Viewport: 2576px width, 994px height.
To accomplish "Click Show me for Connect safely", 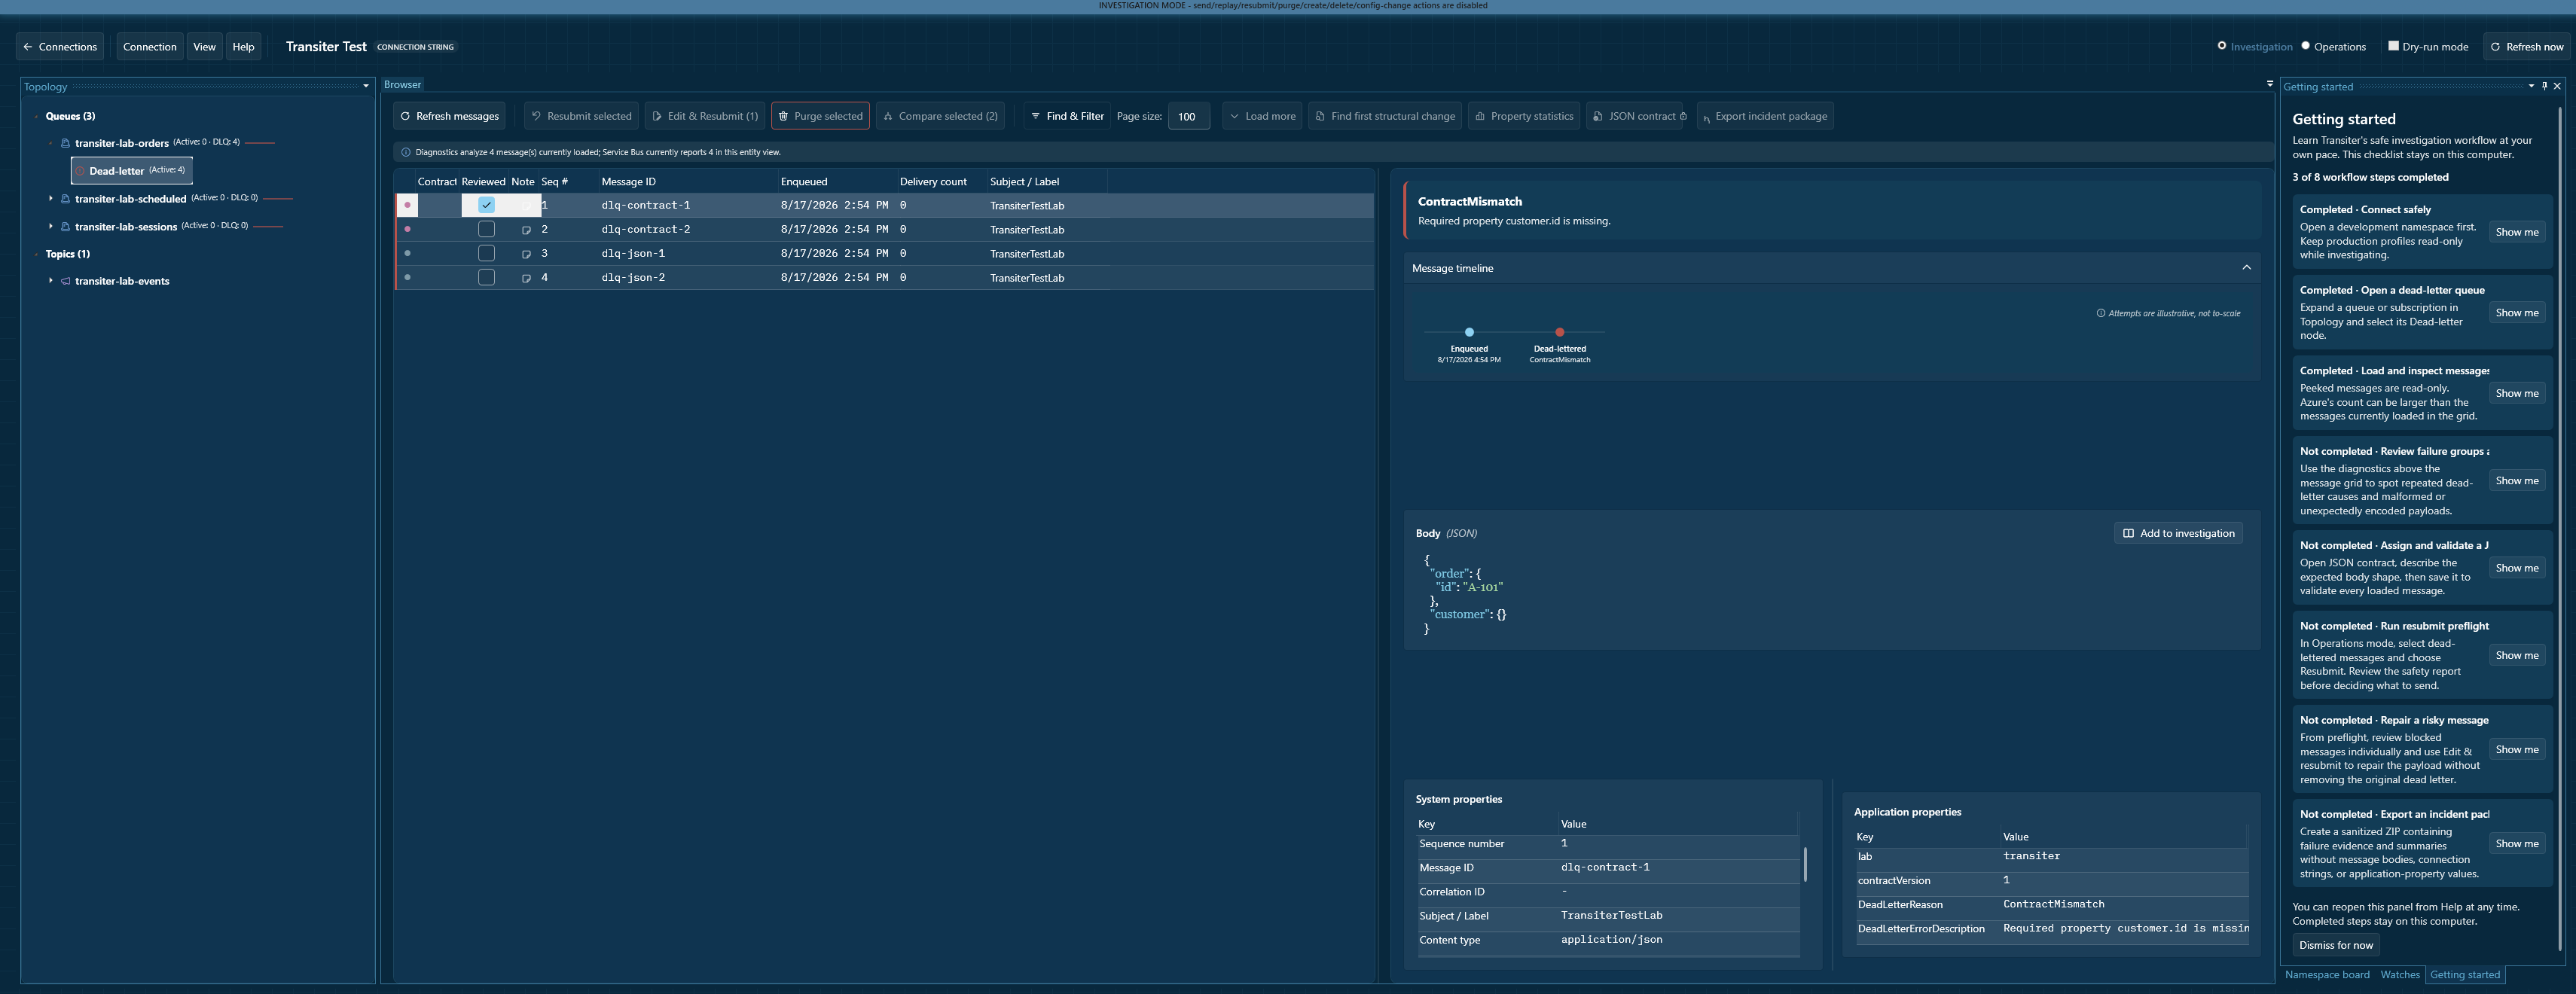I will tap(2516, 232).
